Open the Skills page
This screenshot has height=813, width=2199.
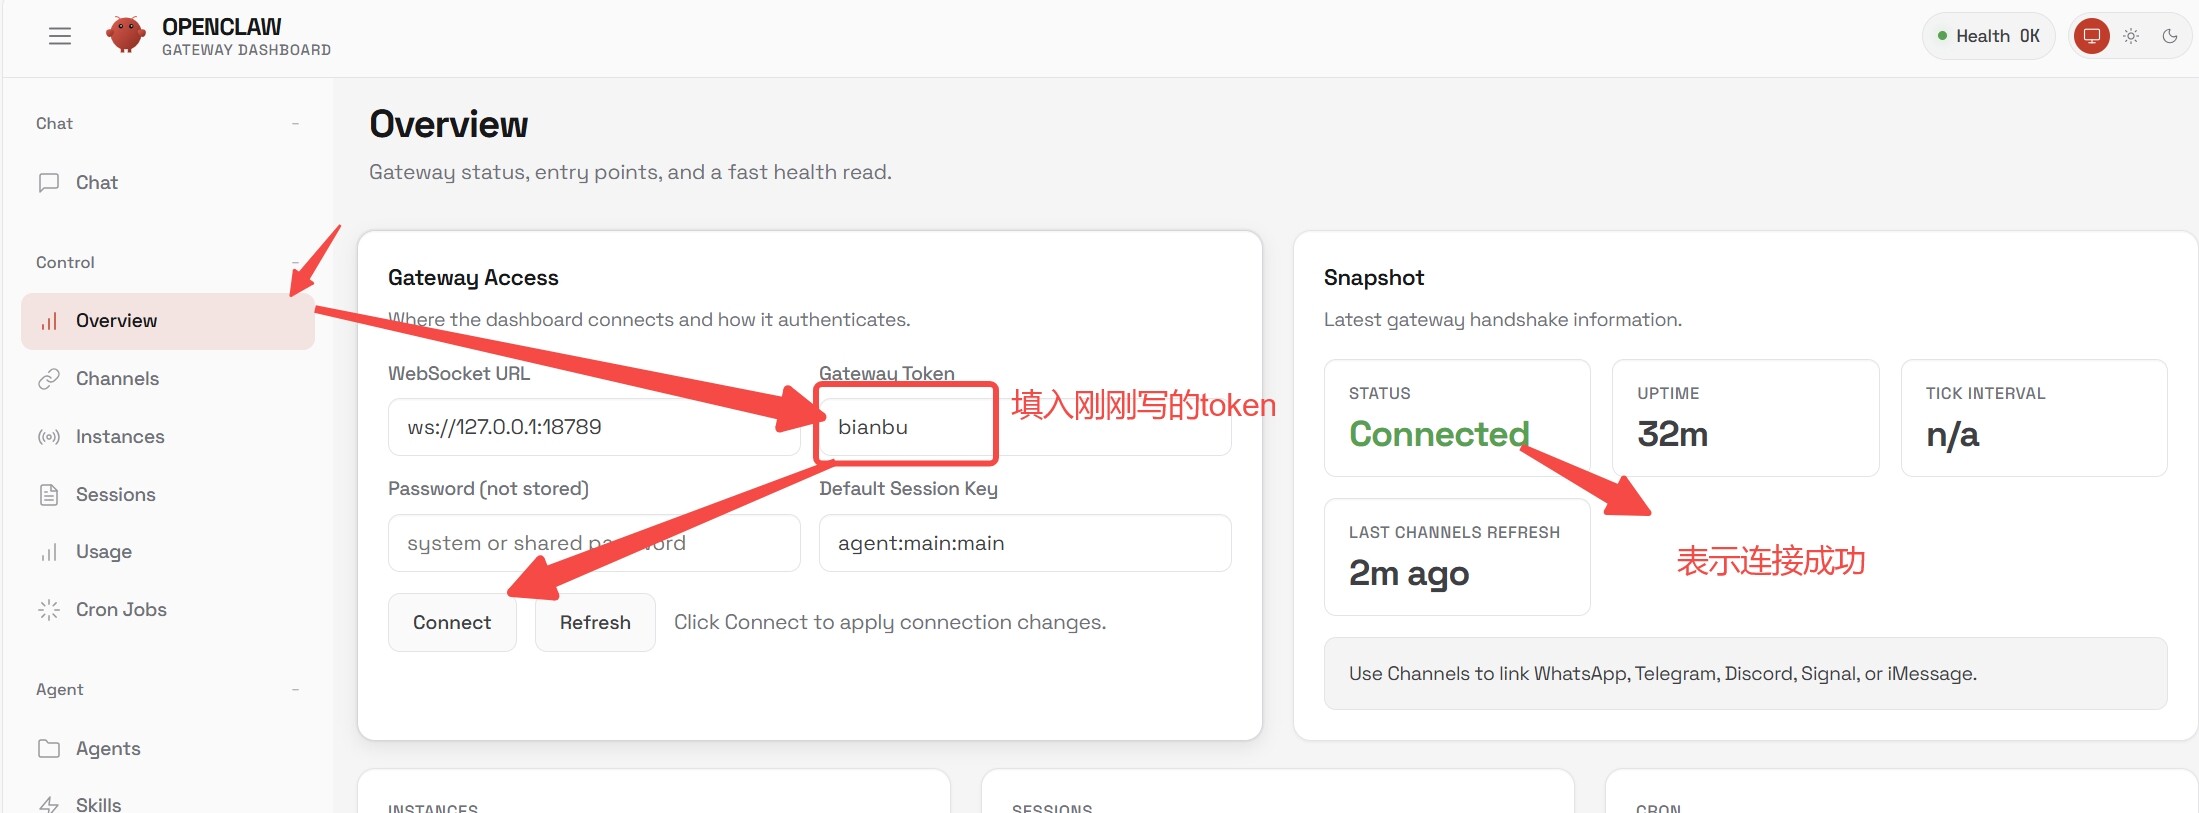(98, 804)
